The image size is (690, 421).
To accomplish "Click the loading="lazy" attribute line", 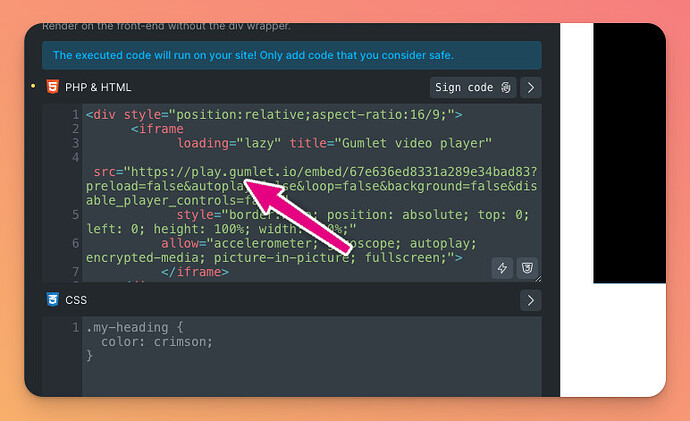I will pyautogui.click(x=334, y=143).
